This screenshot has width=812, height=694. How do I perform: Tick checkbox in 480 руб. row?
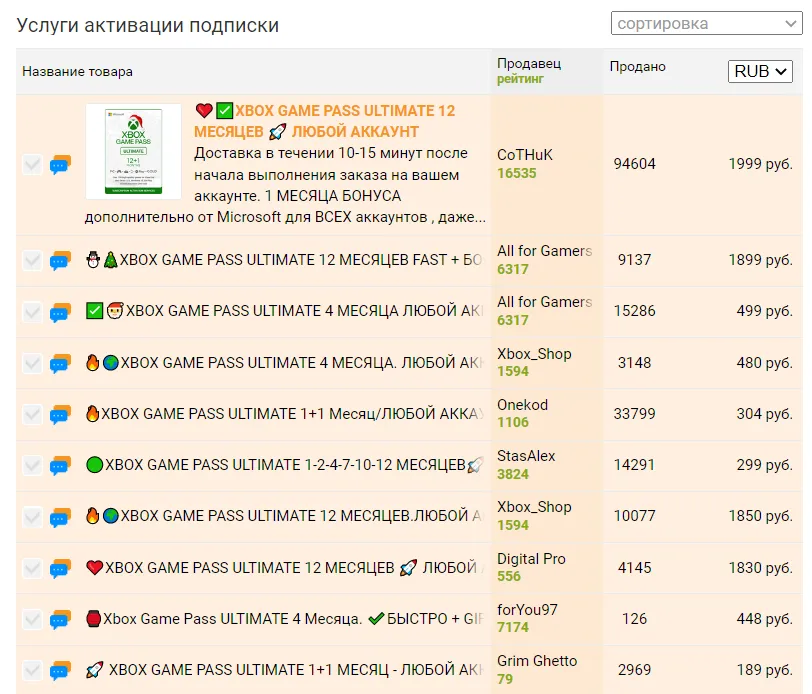[32, 363]
